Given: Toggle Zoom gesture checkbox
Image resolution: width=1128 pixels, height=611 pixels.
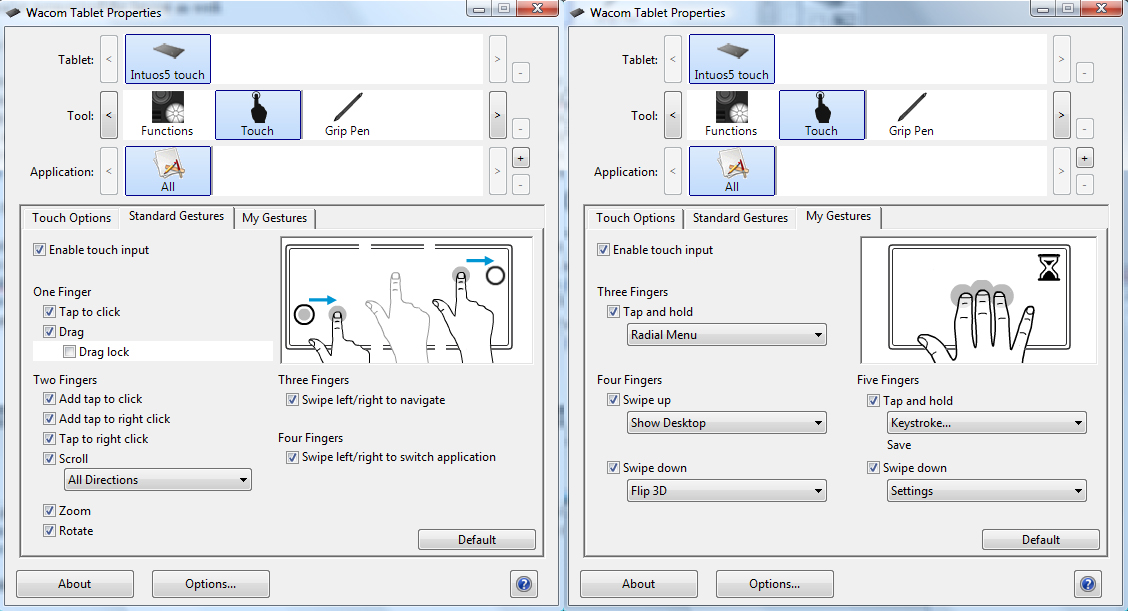Looking at the screenshot, I should point(49,511).
